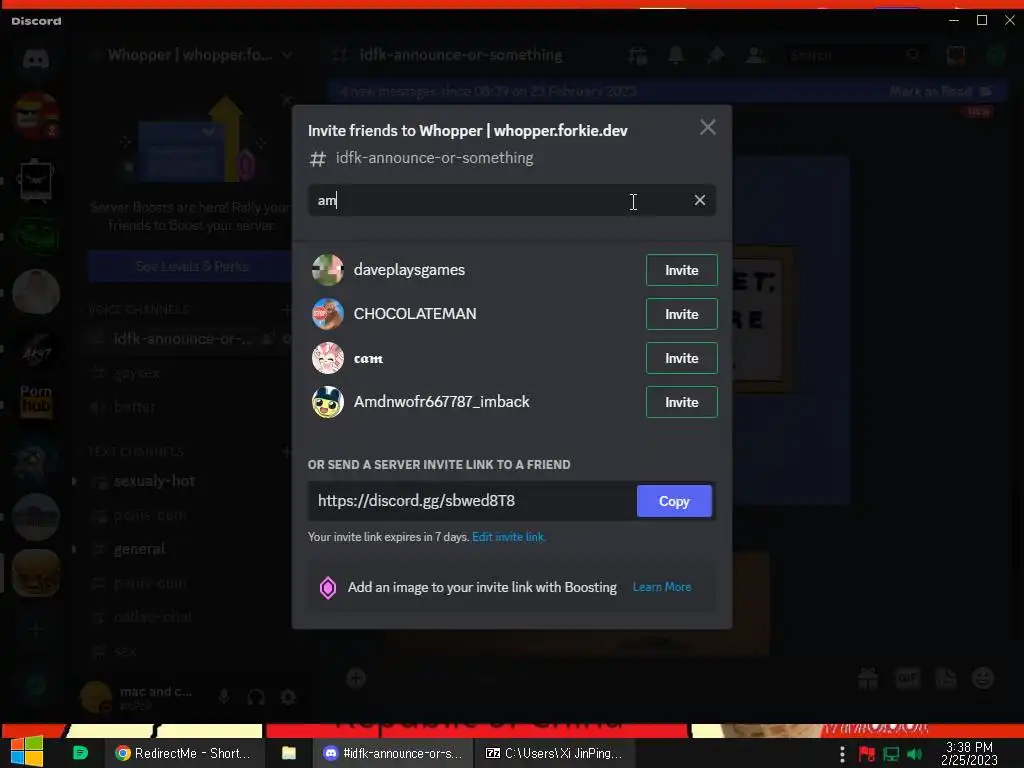
Task: Invite Amdnwofr667787_imback to the server
Action: pos(681,402)
